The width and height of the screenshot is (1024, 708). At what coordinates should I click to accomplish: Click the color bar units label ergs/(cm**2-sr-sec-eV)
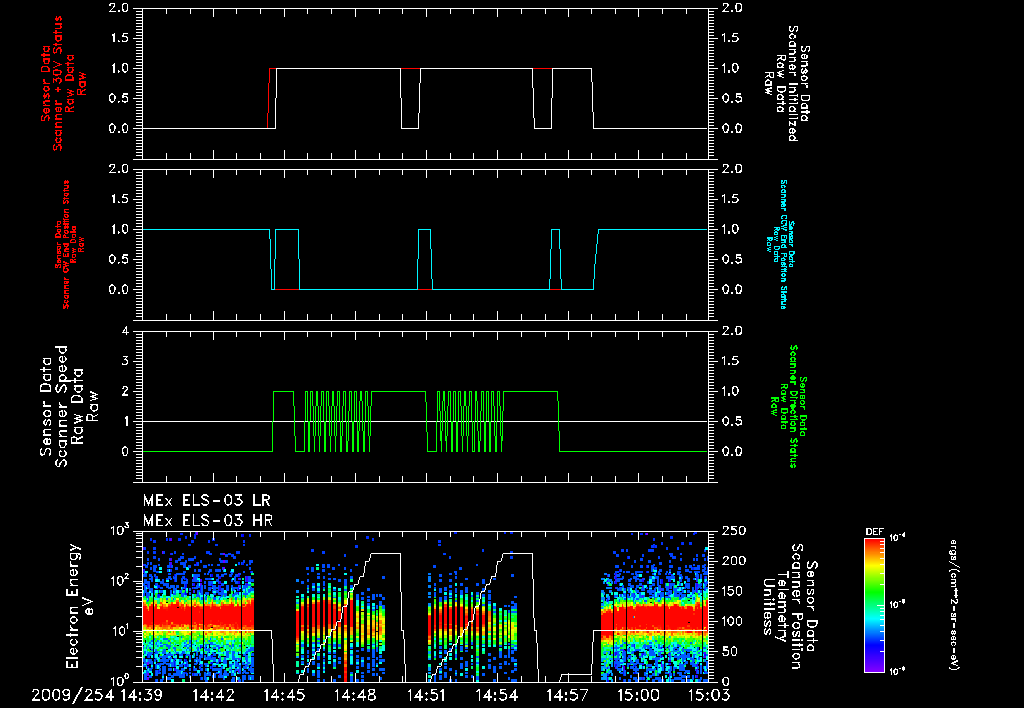(x=953, y=604)
